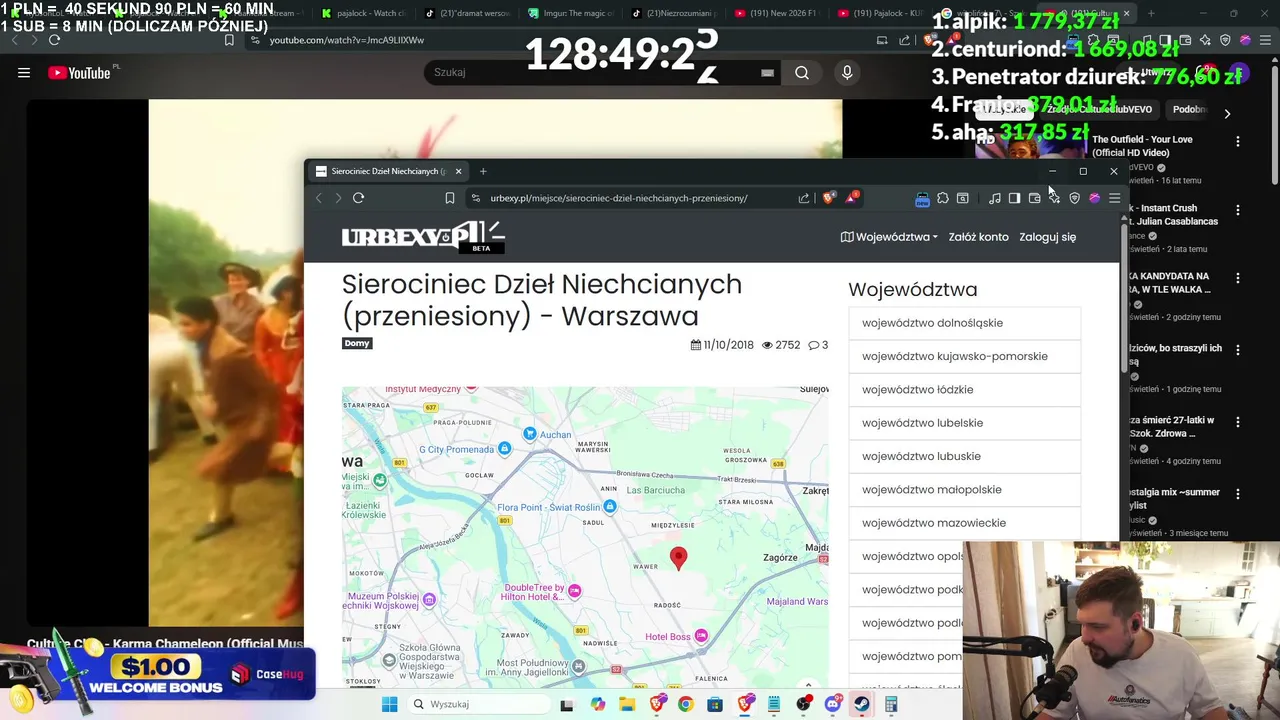Open browser extensions puzzle icon
The width and height of the screenshot is (1280, 720).
[x=943, y=198]
